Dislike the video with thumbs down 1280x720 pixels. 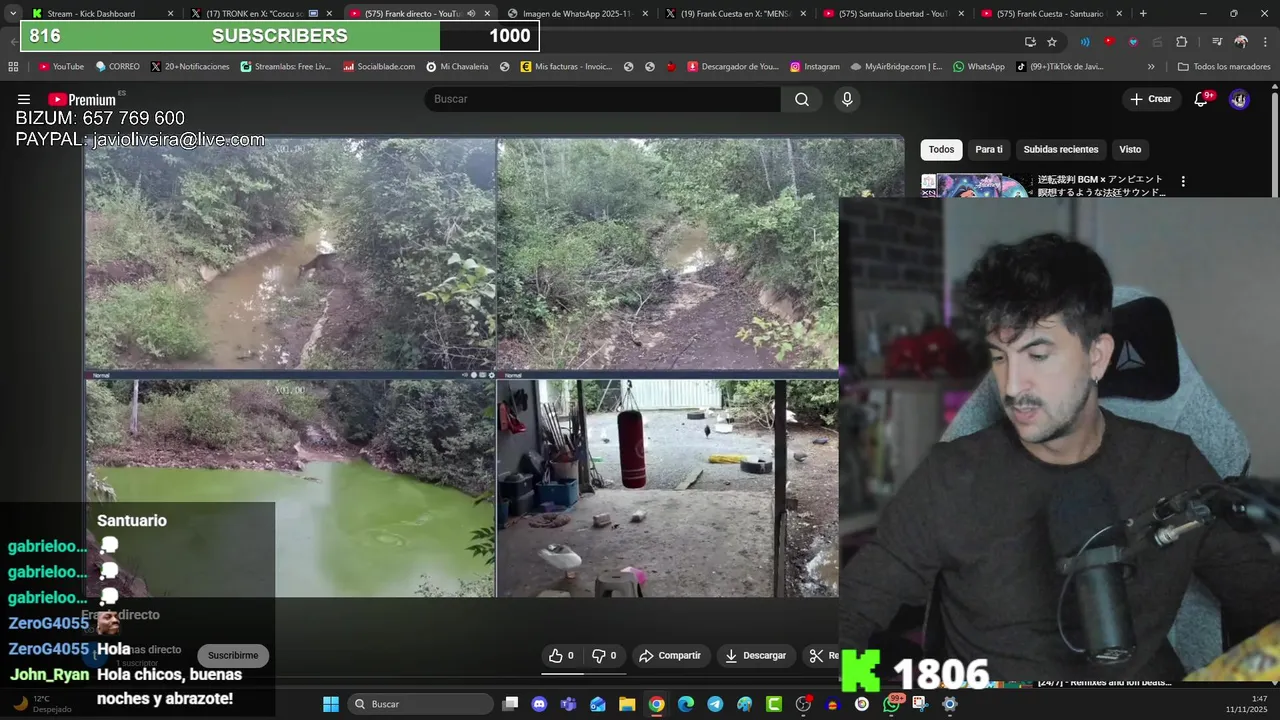pyautogui.click(x=604, y=656)
